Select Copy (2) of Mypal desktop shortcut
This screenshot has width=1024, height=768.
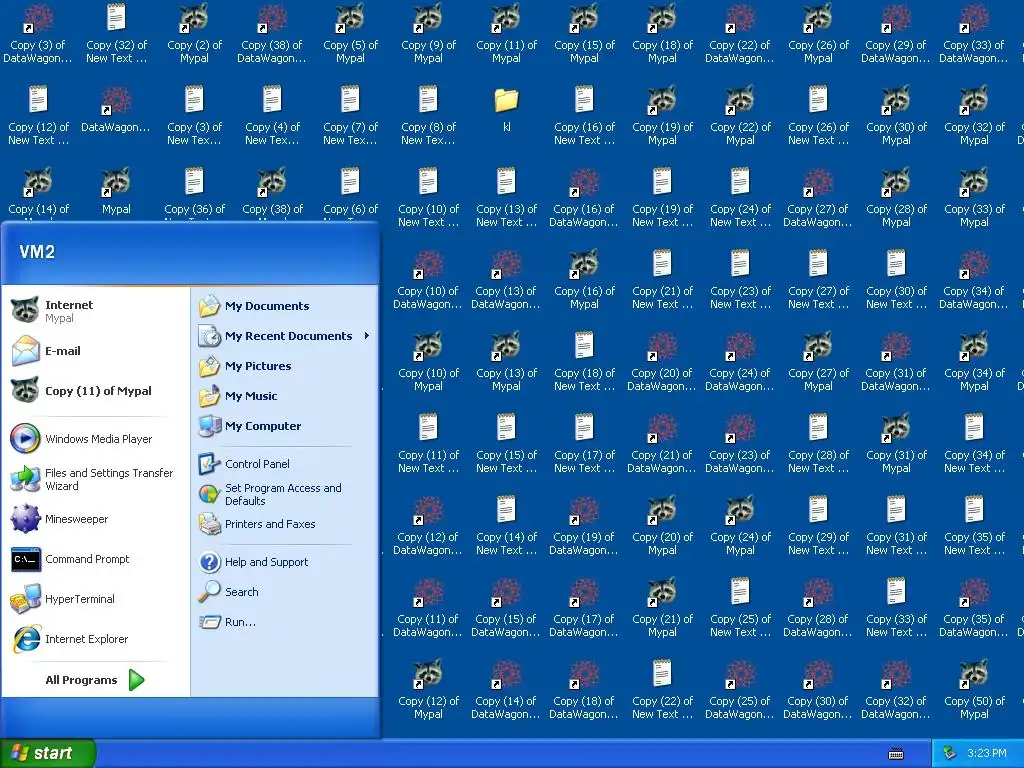(194, 33)
